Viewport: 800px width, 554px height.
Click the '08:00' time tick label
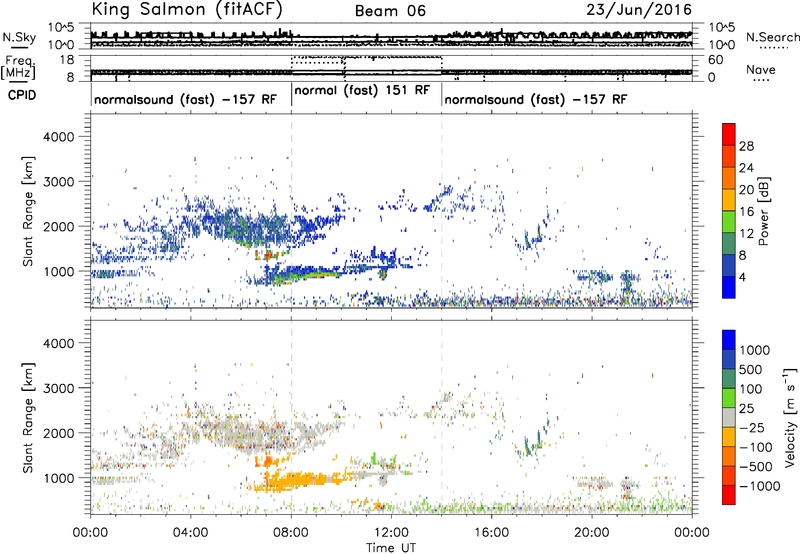coord(291,533)
